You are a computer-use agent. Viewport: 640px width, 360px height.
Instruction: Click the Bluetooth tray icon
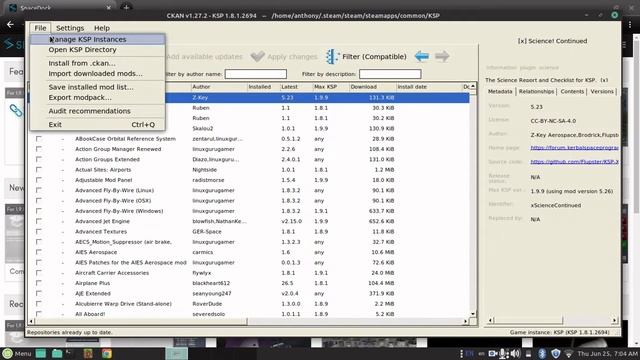[542, 353]
